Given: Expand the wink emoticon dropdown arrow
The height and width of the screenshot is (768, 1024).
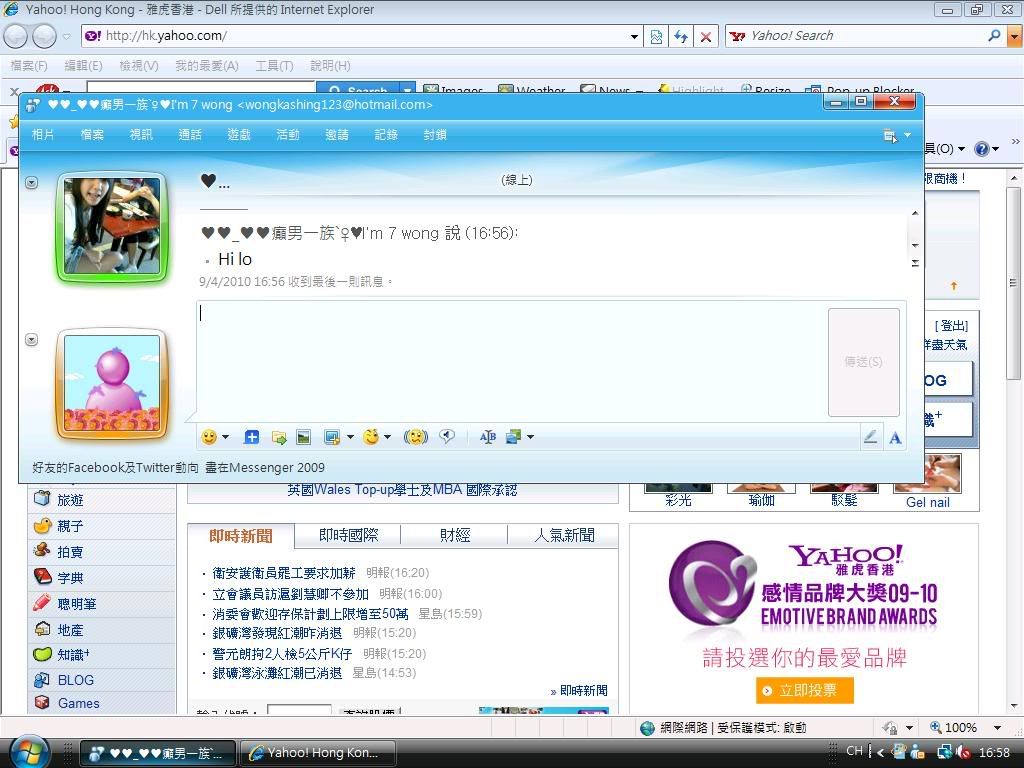Looking at the screenshot, I should (387, 437).
